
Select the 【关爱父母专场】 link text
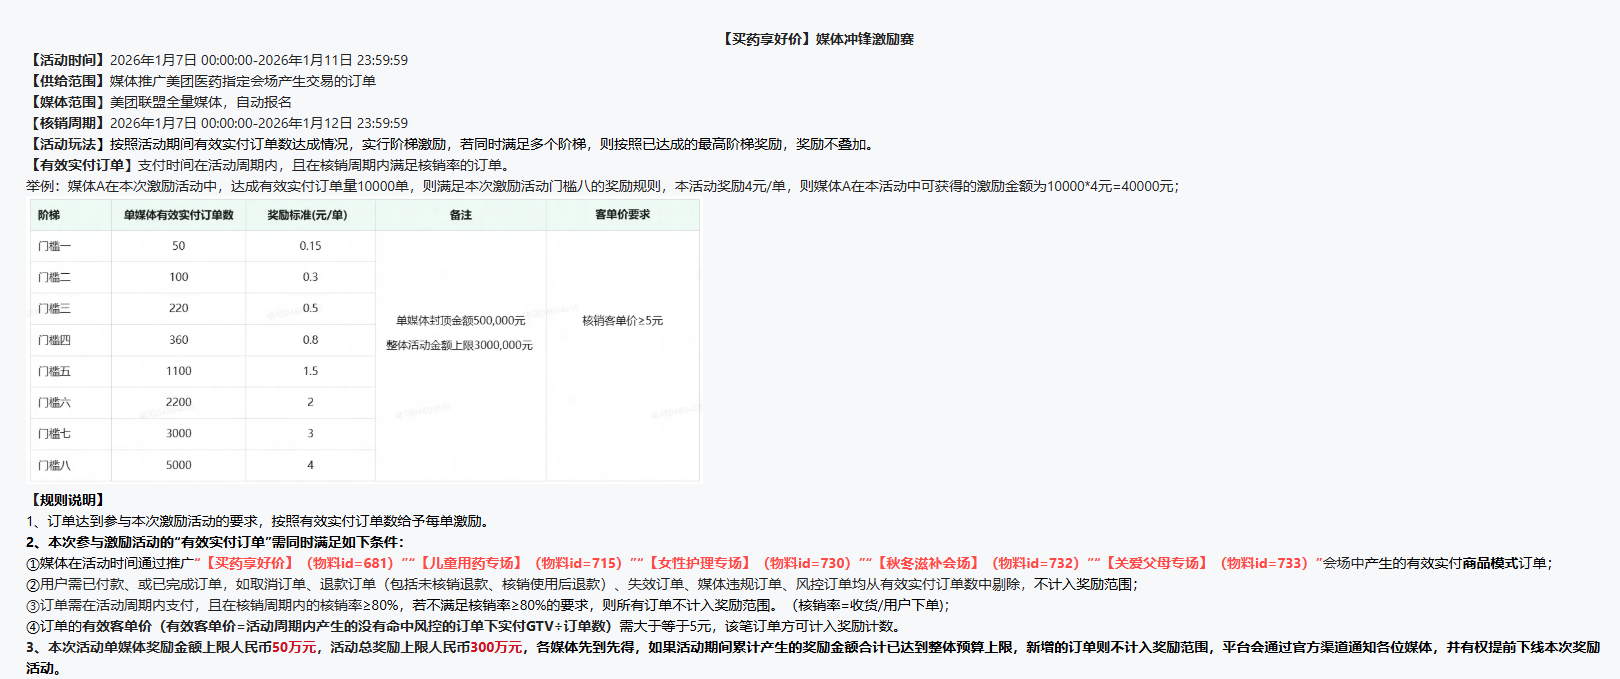click(1154, 563)
